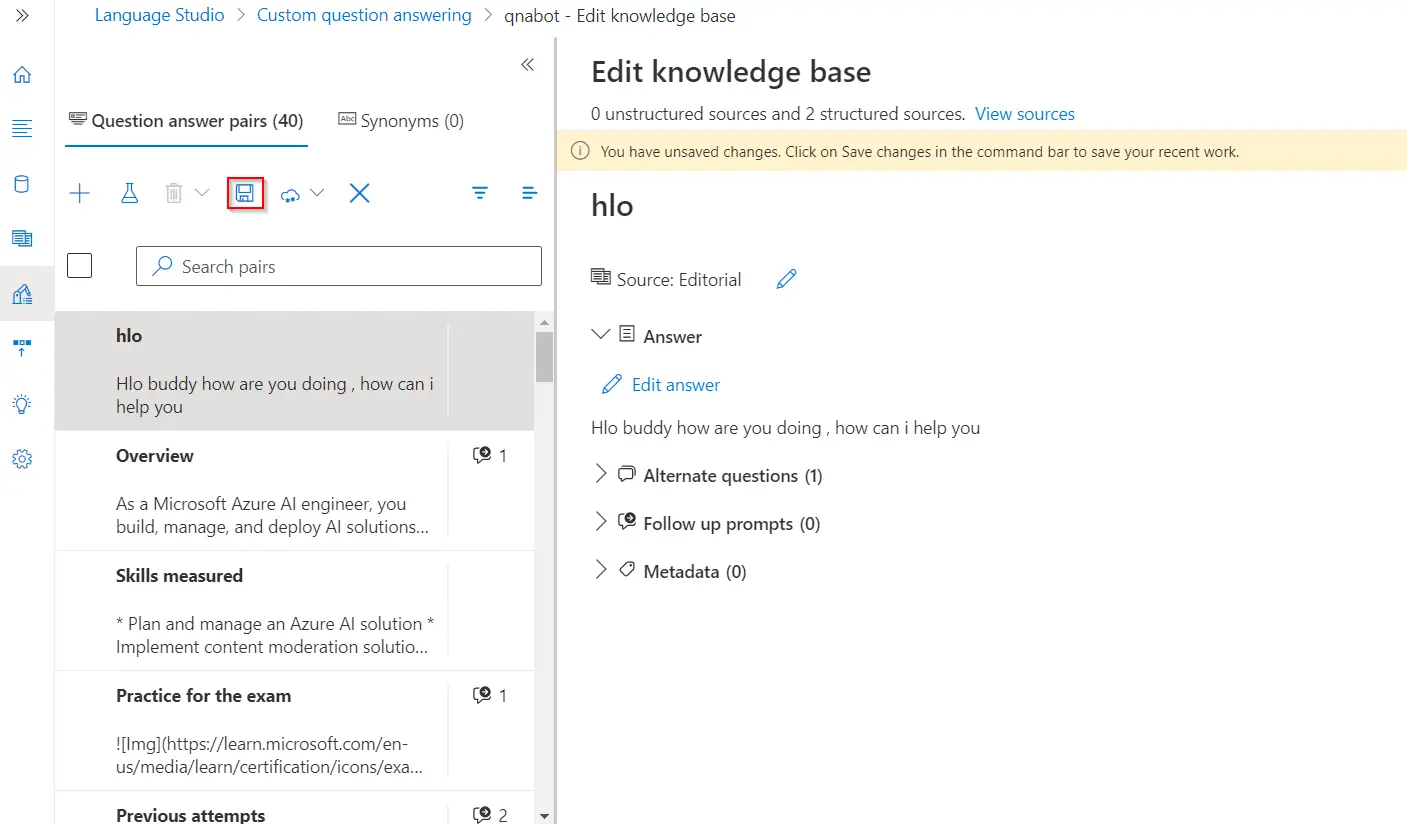The width and height of the screenshot is (1407, 824).
Task: Open the Settings gear in the sidebar
Action: pos(22,459)
